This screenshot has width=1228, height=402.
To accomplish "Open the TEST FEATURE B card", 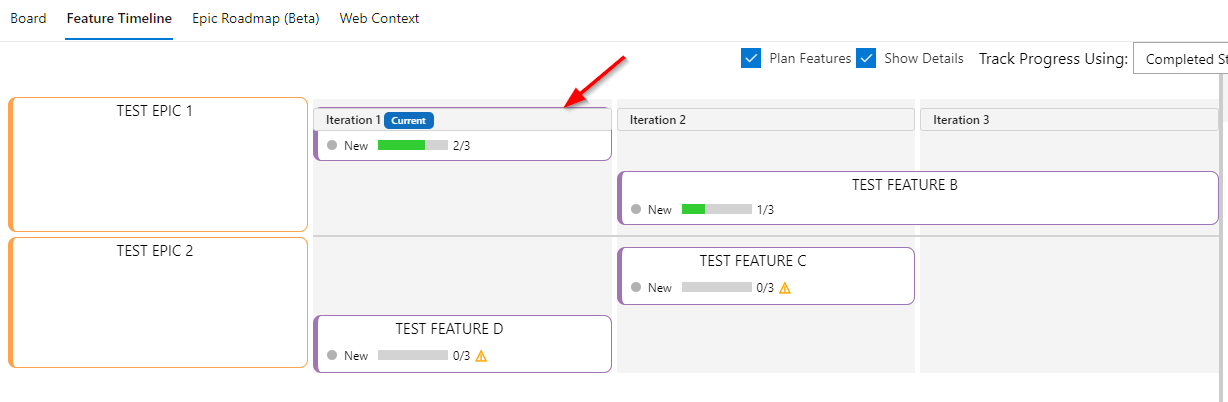I will click(x=918, y=198).
